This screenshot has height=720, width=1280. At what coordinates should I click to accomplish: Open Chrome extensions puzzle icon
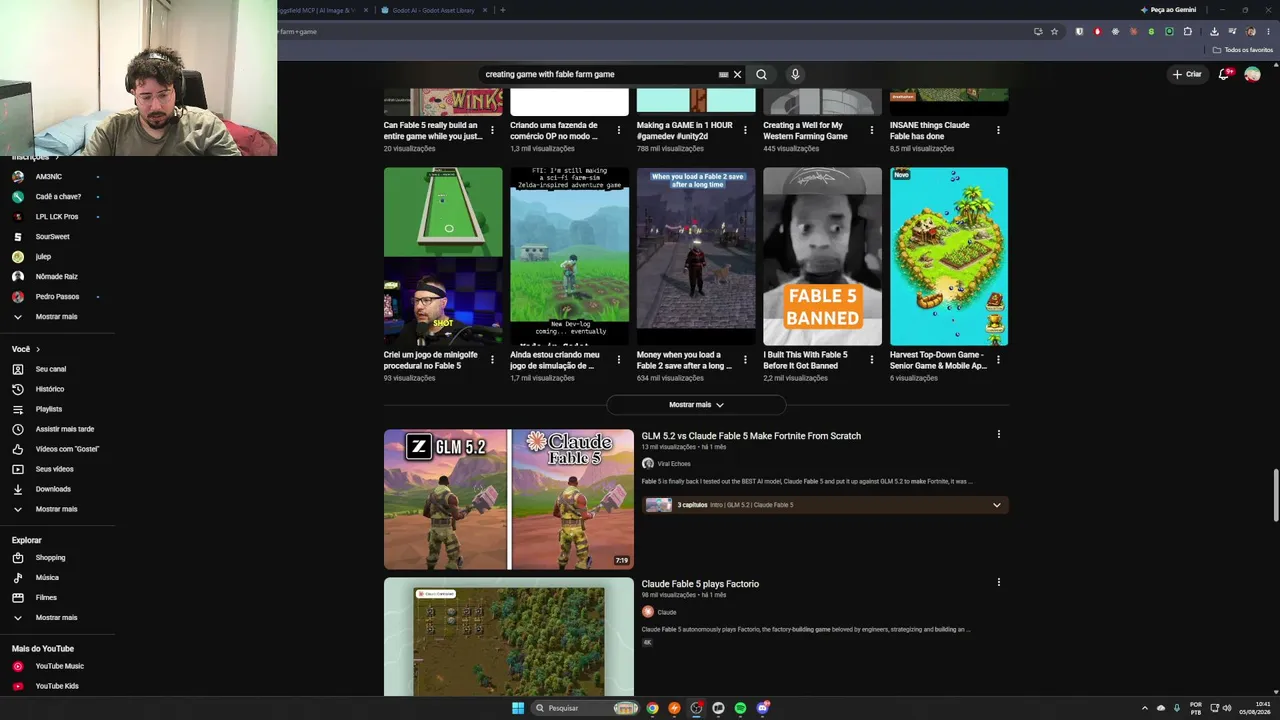click(1187, 31)
